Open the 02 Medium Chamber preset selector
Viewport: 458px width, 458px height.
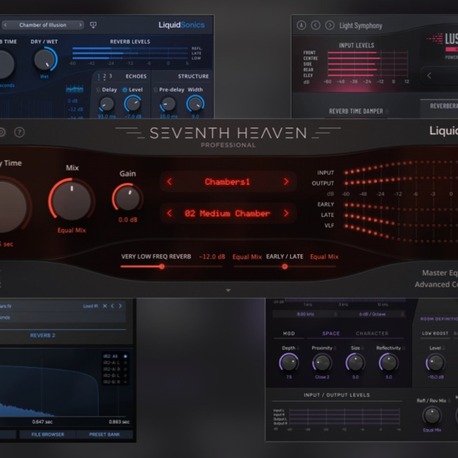pyautogui.click(x=227, y=213)
